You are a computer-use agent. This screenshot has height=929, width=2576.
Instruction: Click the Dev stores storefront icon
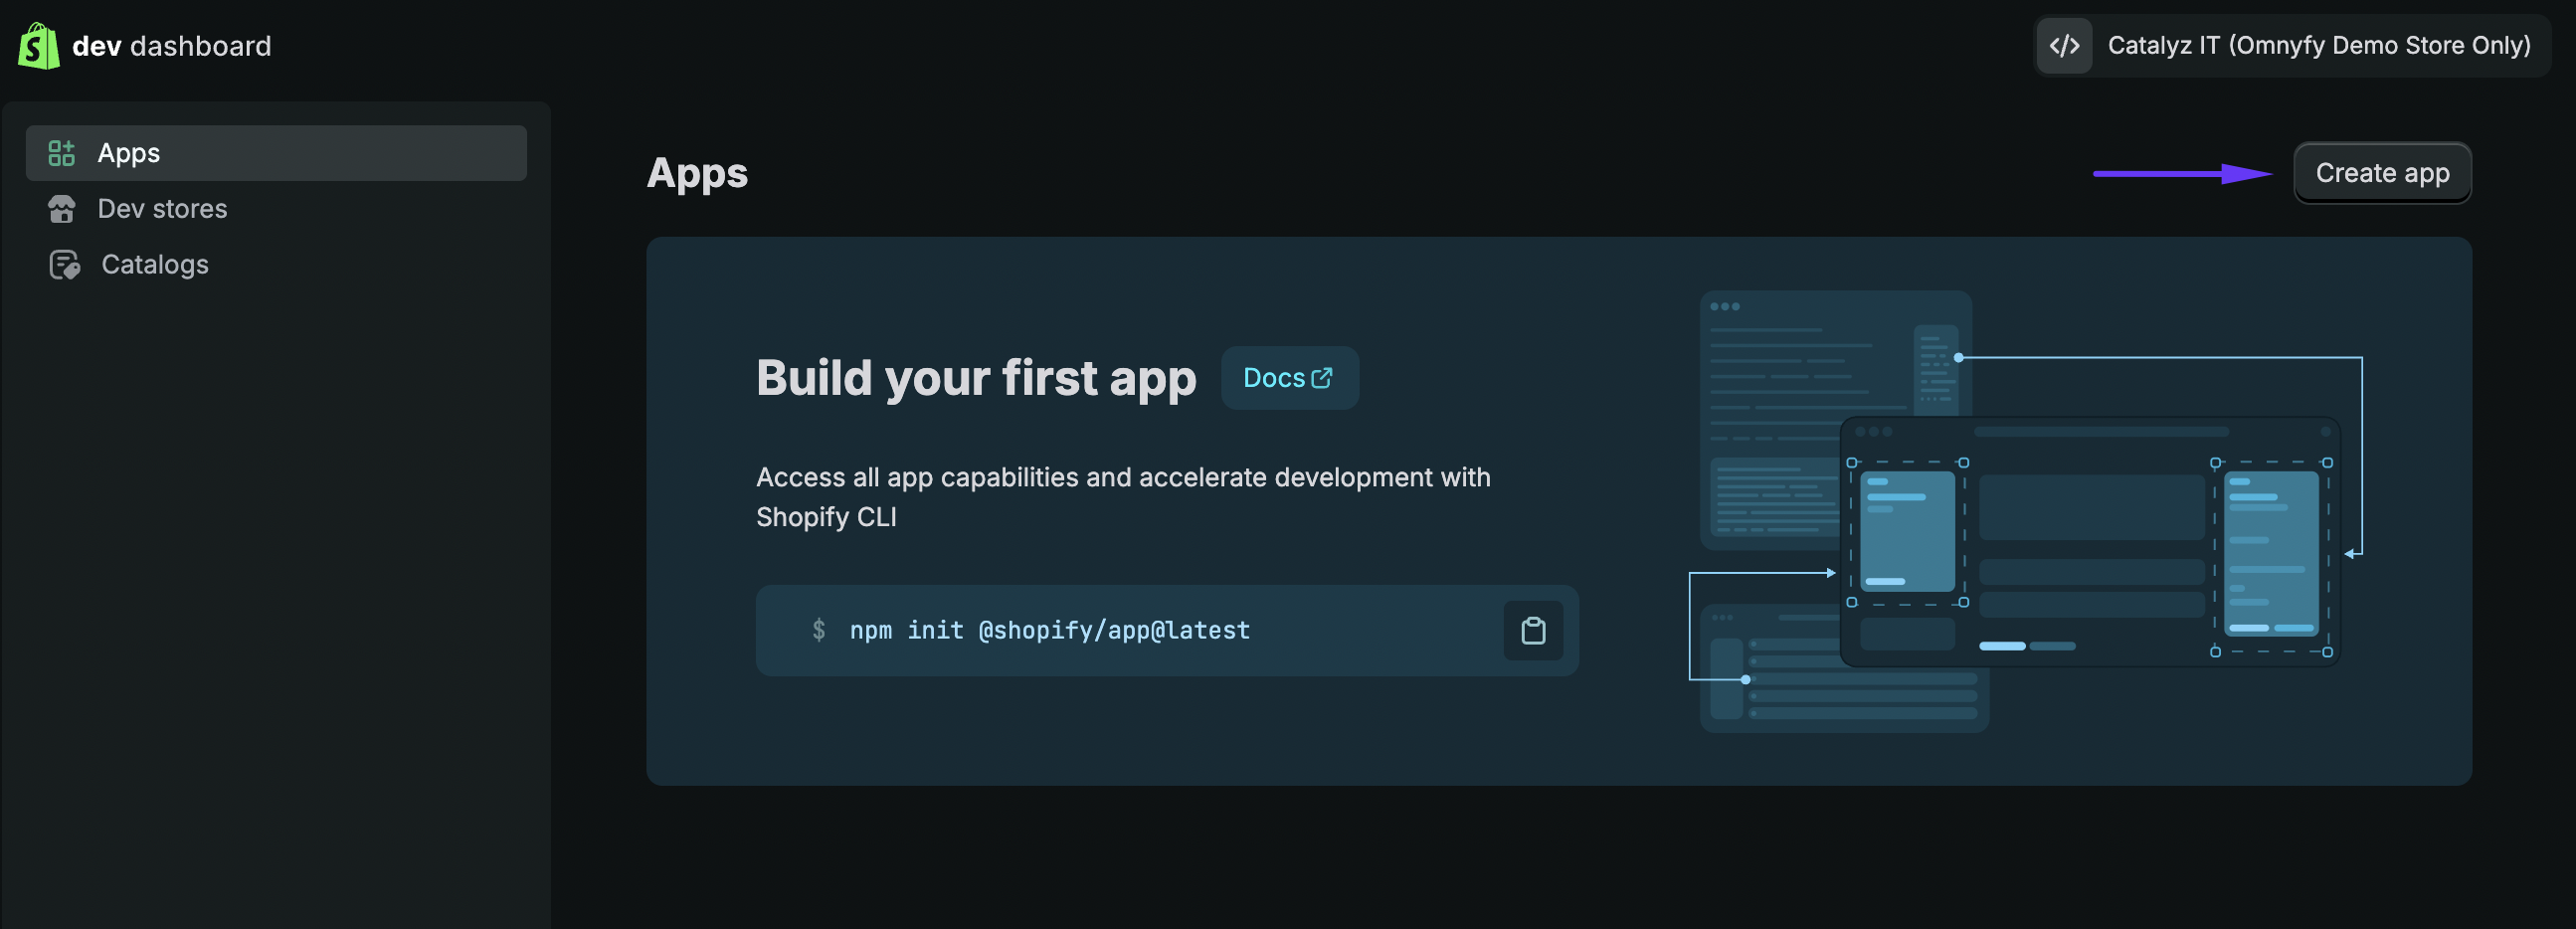tap(62, 209)
